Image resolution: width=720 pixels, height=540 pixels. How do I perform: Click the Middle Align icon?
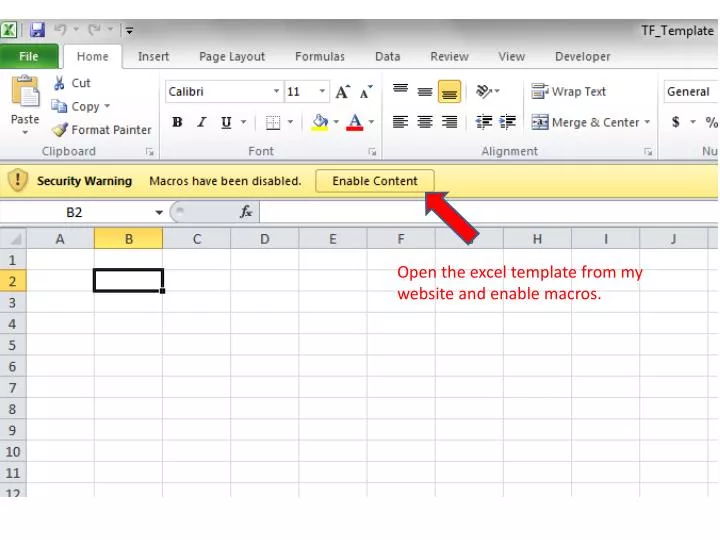coord(425,92)
